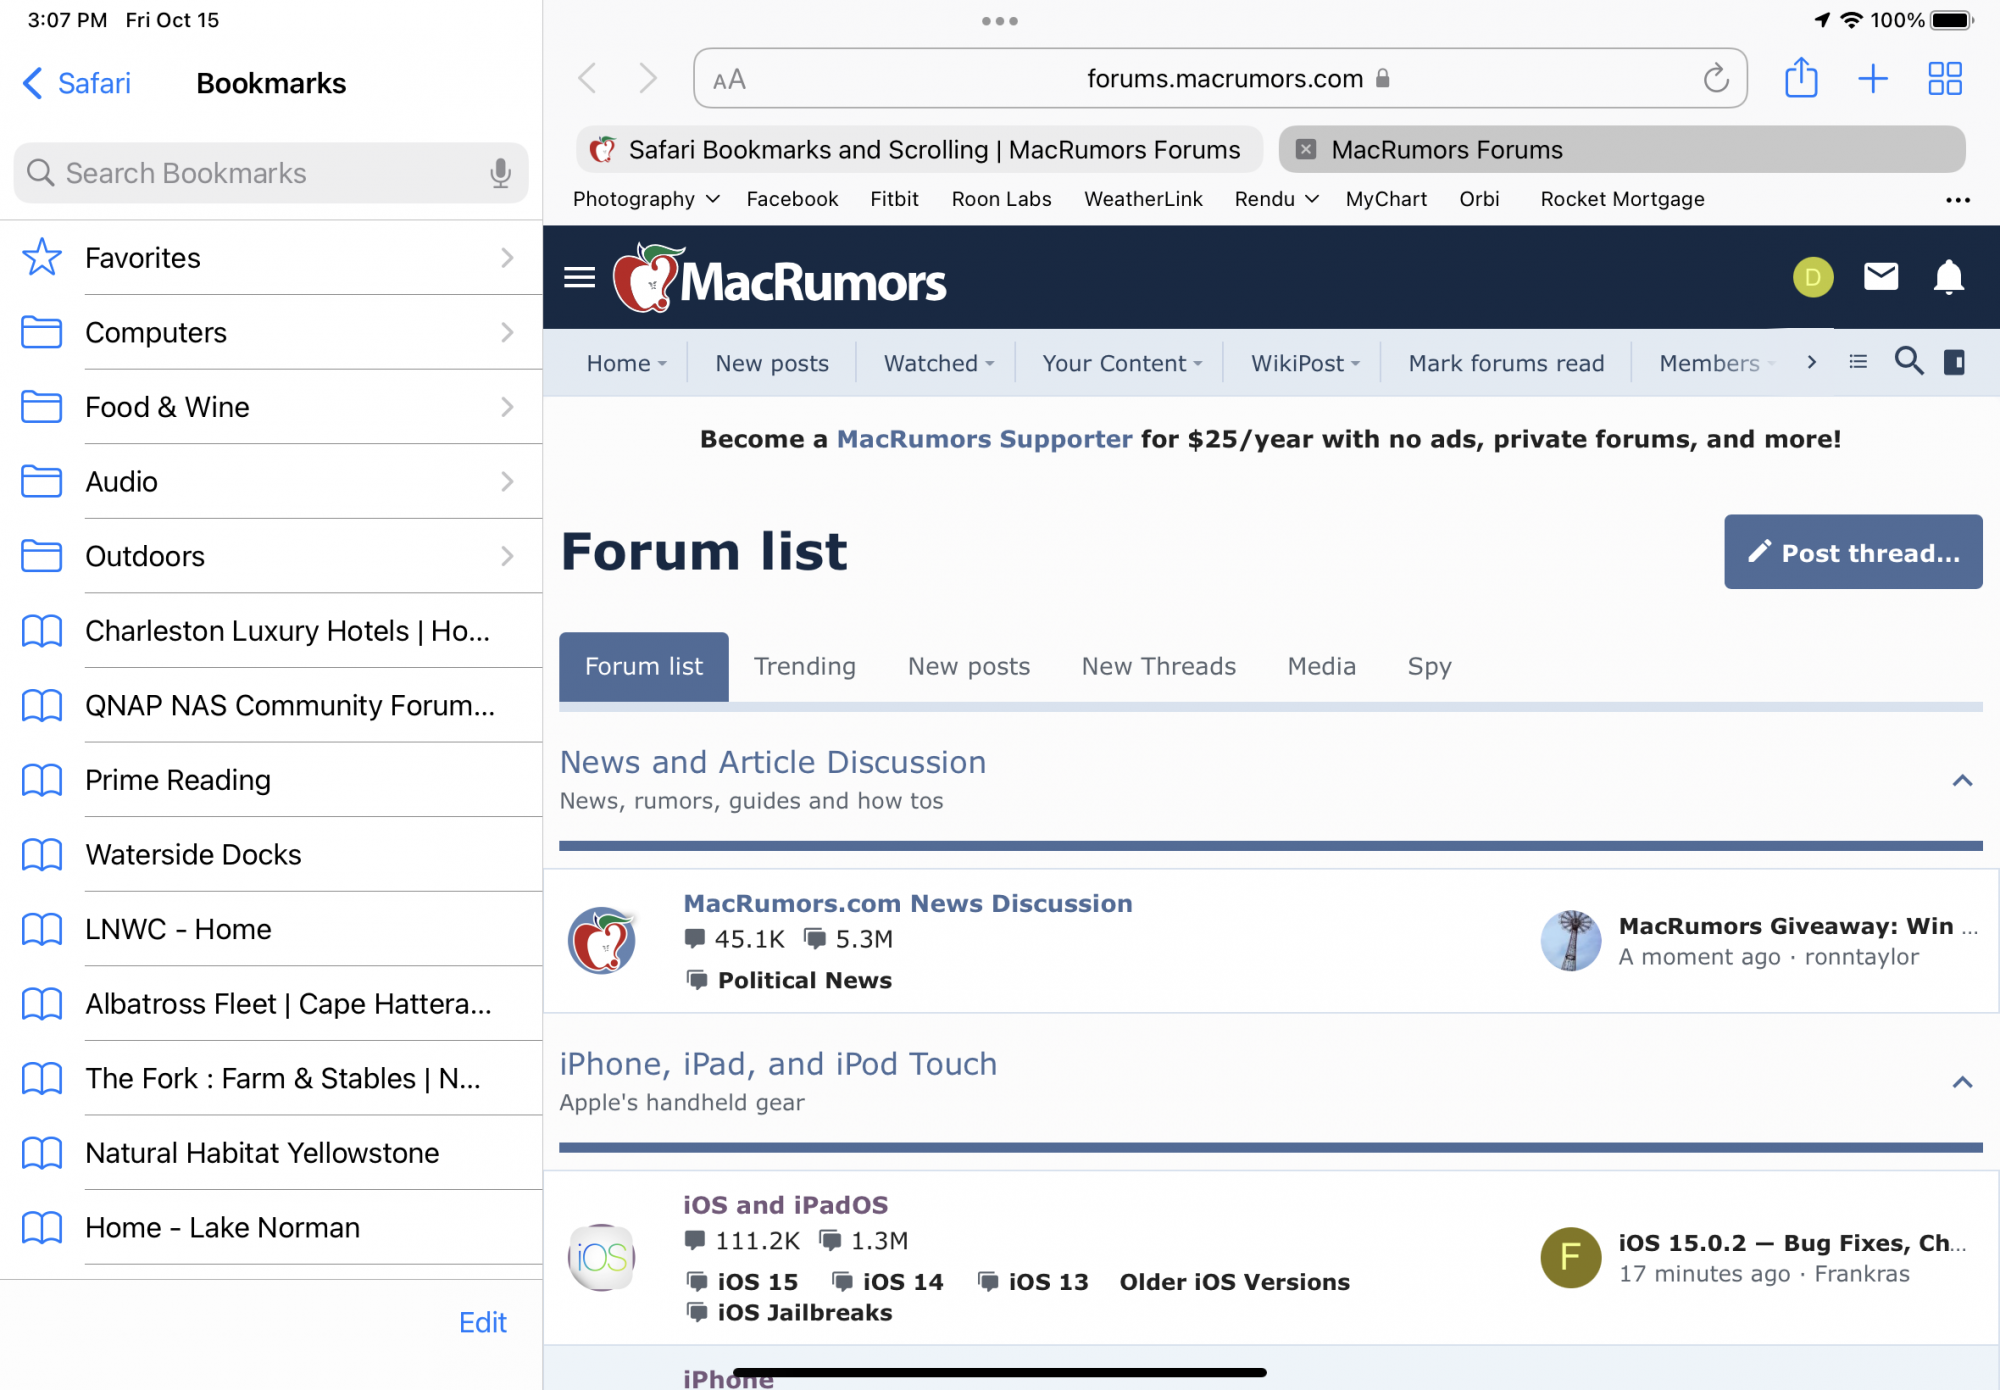This screenshot has height=1390, width=2000.
Task: Open the Food & Wine folder
Action: click(x=271, y=407)
